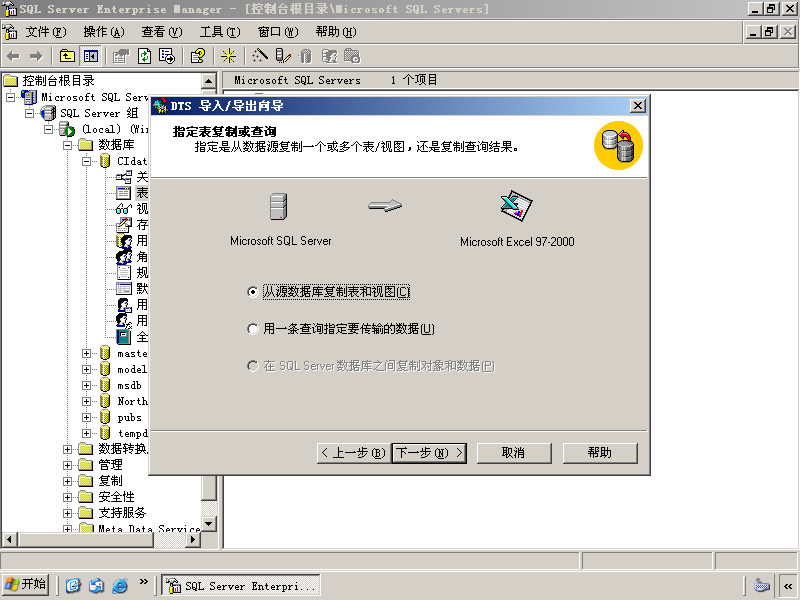This screenshot has width=800, height=600.
Task: Open the Properties toolbar icon
Action: point(121,56)
